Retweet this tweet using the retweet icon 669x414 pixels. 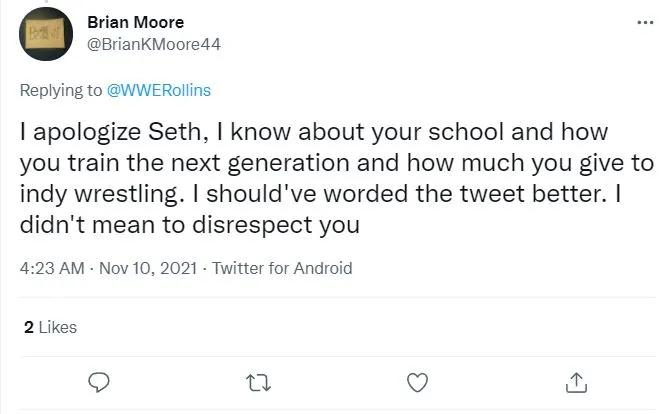coord(257,381)
